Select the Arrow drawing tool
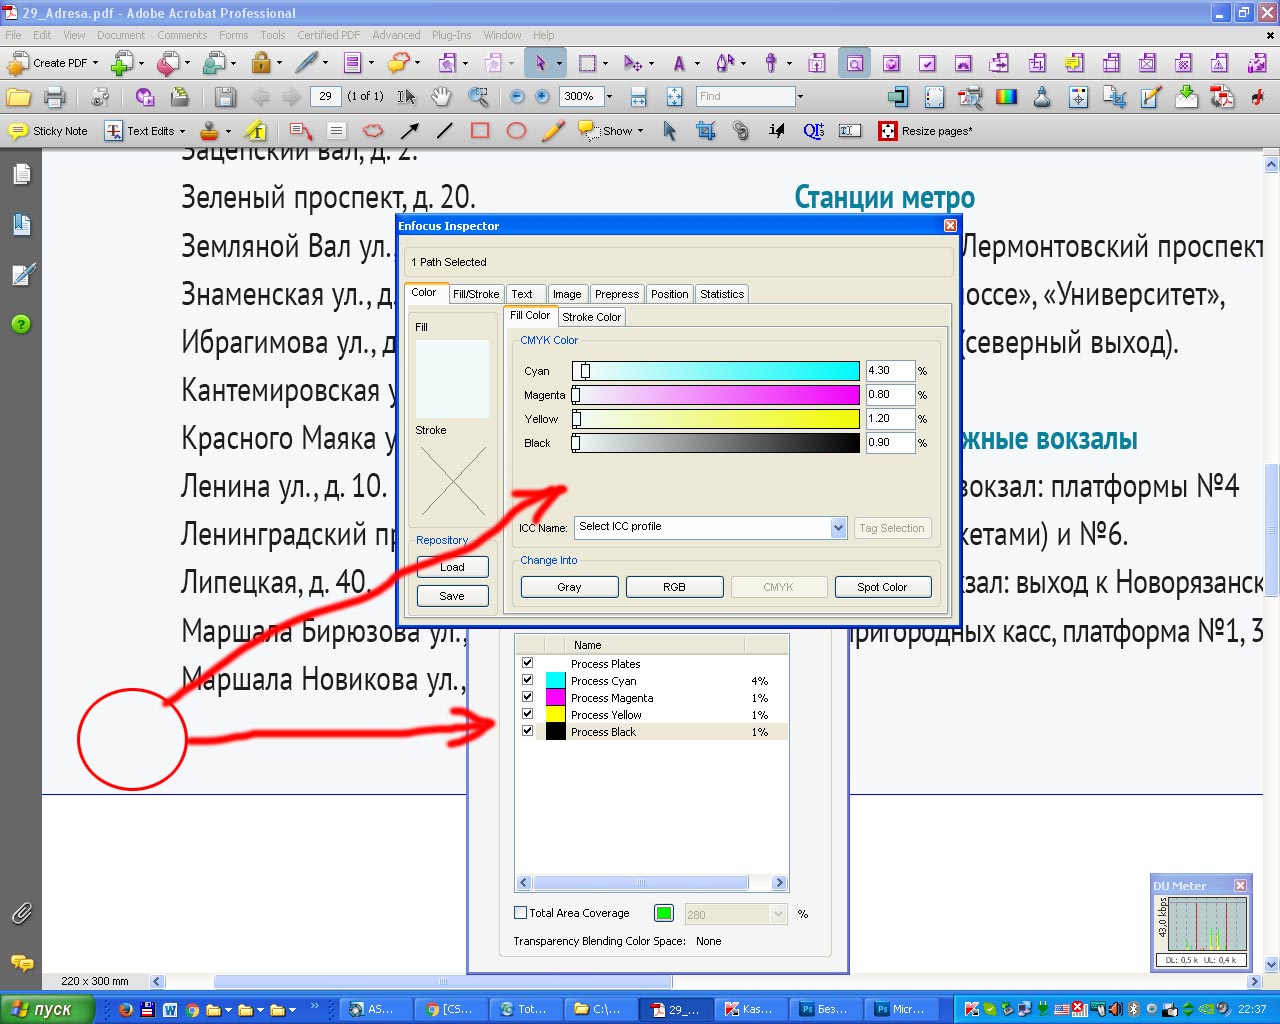The width and height of the screenshot is (1280, 1024). tap(409, 131)
